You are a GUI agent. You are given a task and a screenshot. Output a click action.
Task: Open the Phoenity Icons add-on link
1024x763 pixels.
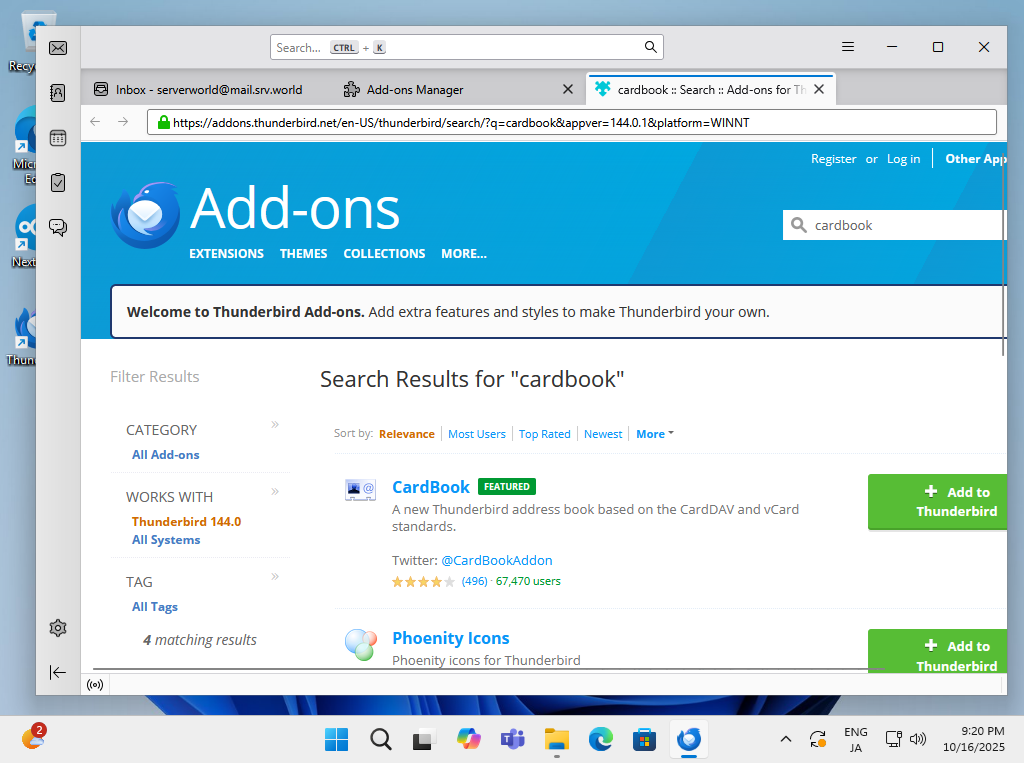(450, 638)
